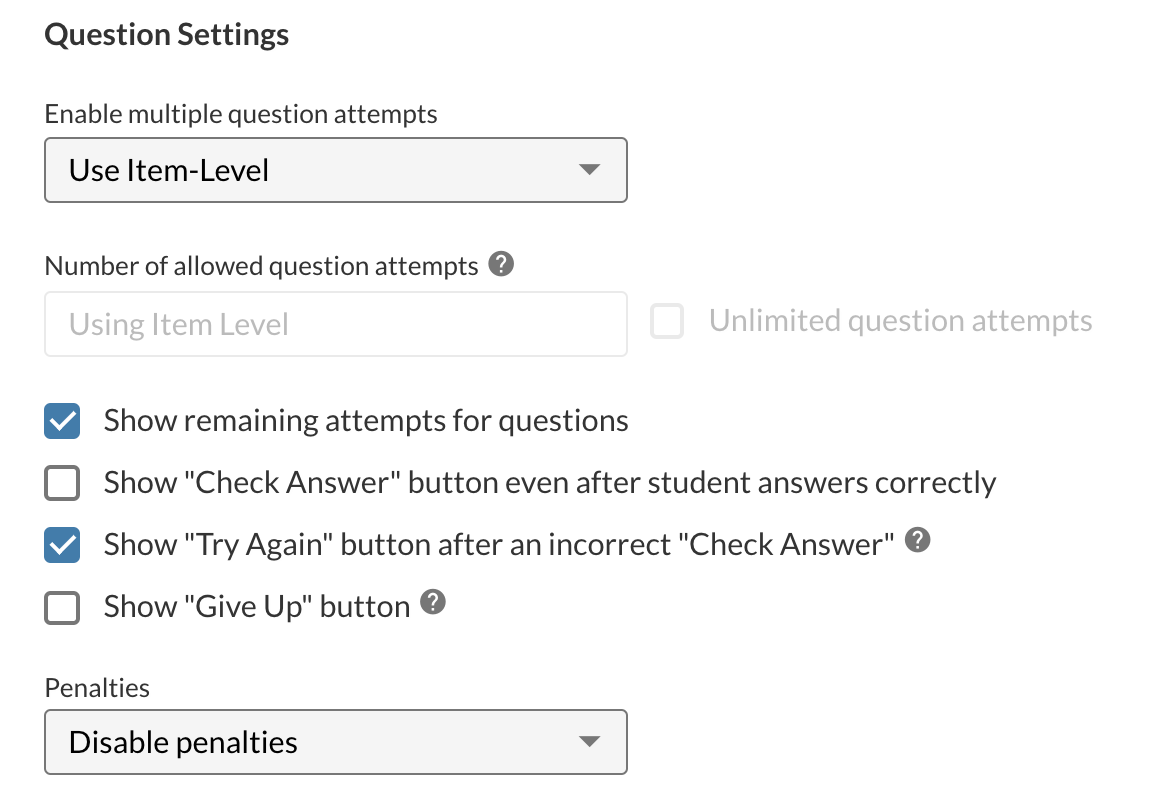This screenshot has height=806, width=1154.
Task: Enable showing Check Answer button after correct answers
Action: click(61, 483)
